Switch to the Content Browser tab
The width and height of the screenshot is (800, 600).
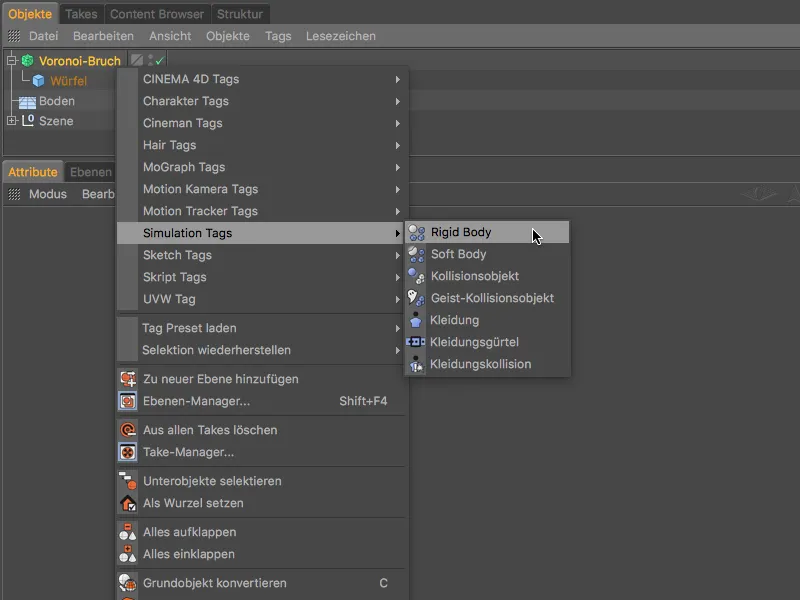(157, 14)
